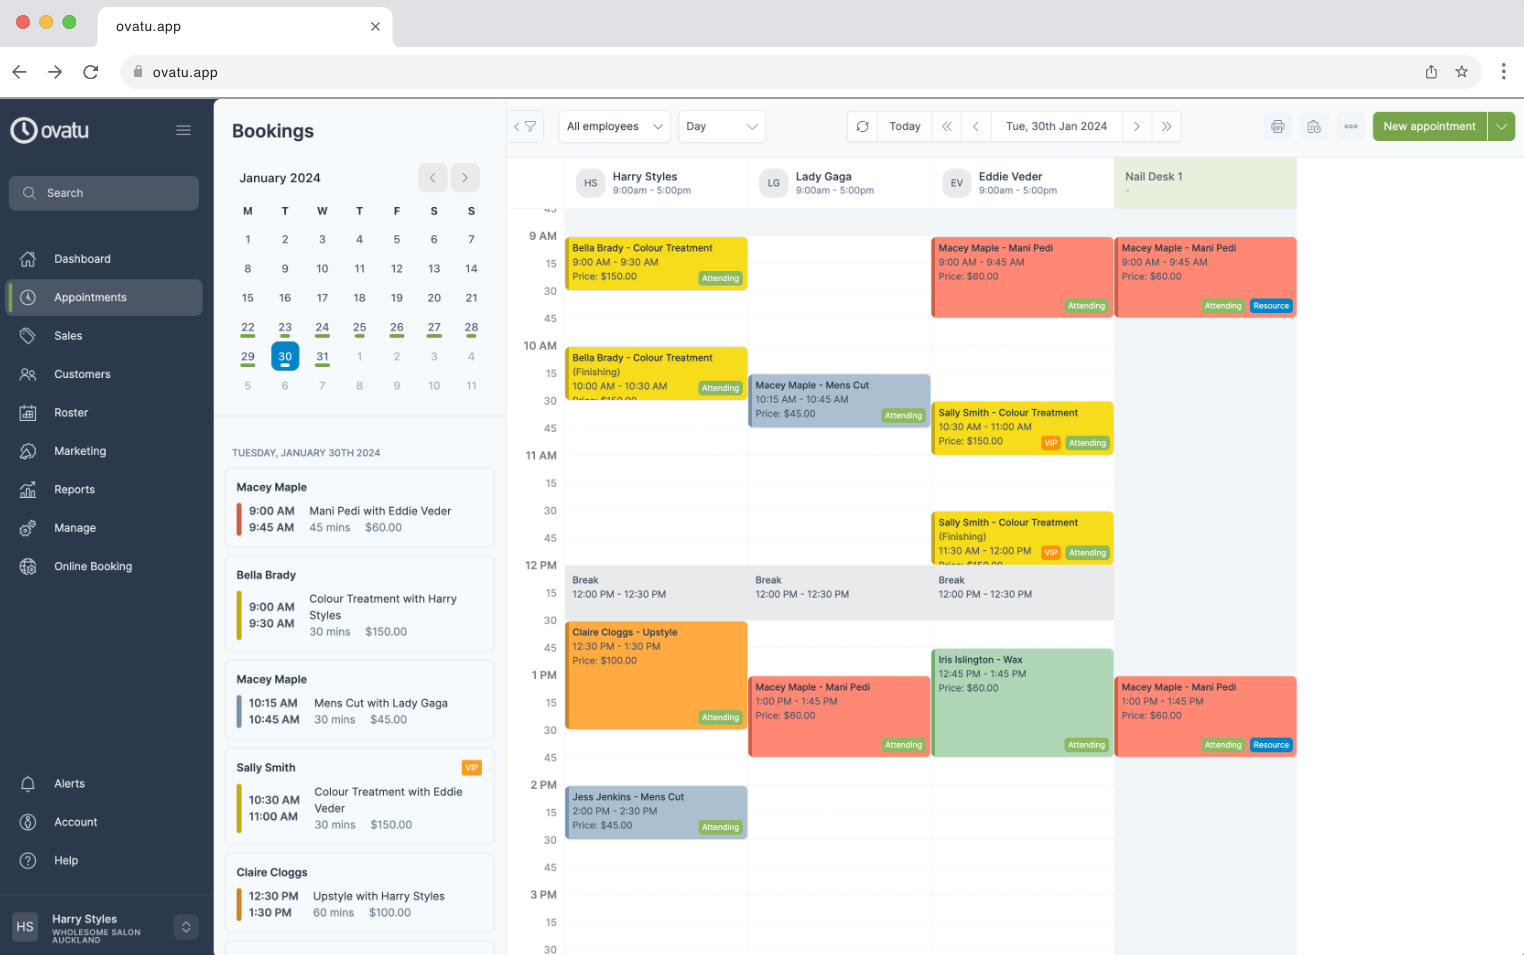The width and height of the screenshot is (1524, 955).
Task: Expand the New appointment dropdown arrow
Action: coord(1502,127)
